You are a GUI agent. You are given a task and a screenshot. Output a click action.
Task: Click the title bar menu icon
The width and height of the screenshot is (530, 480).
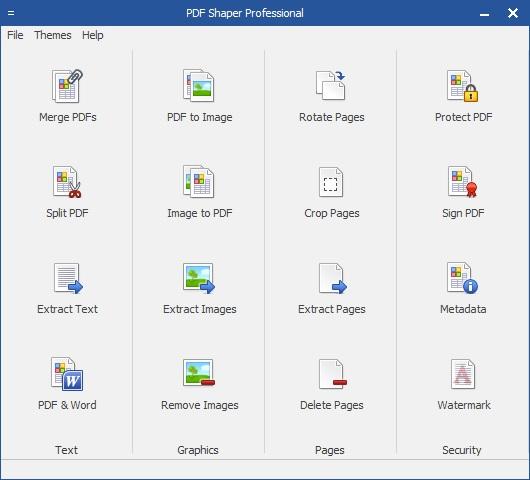click(11, 13)
